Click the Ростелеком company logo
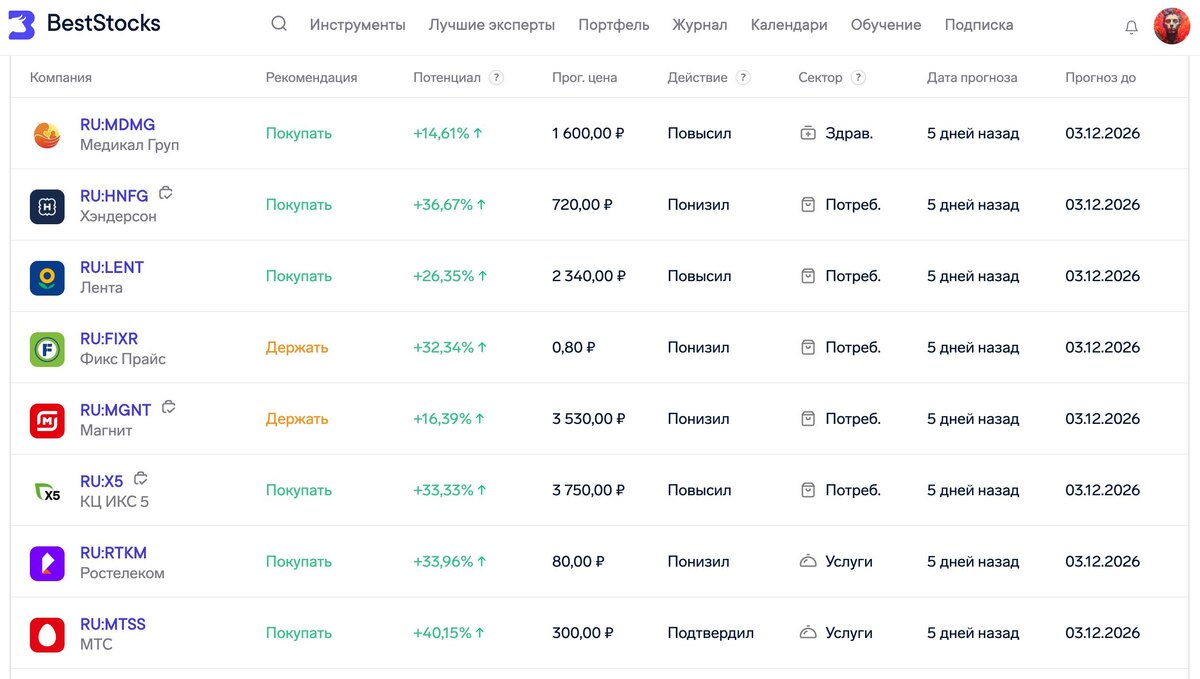Viewport: 1200px width, 679px height. pyautogui.click(x=47, y=563)
